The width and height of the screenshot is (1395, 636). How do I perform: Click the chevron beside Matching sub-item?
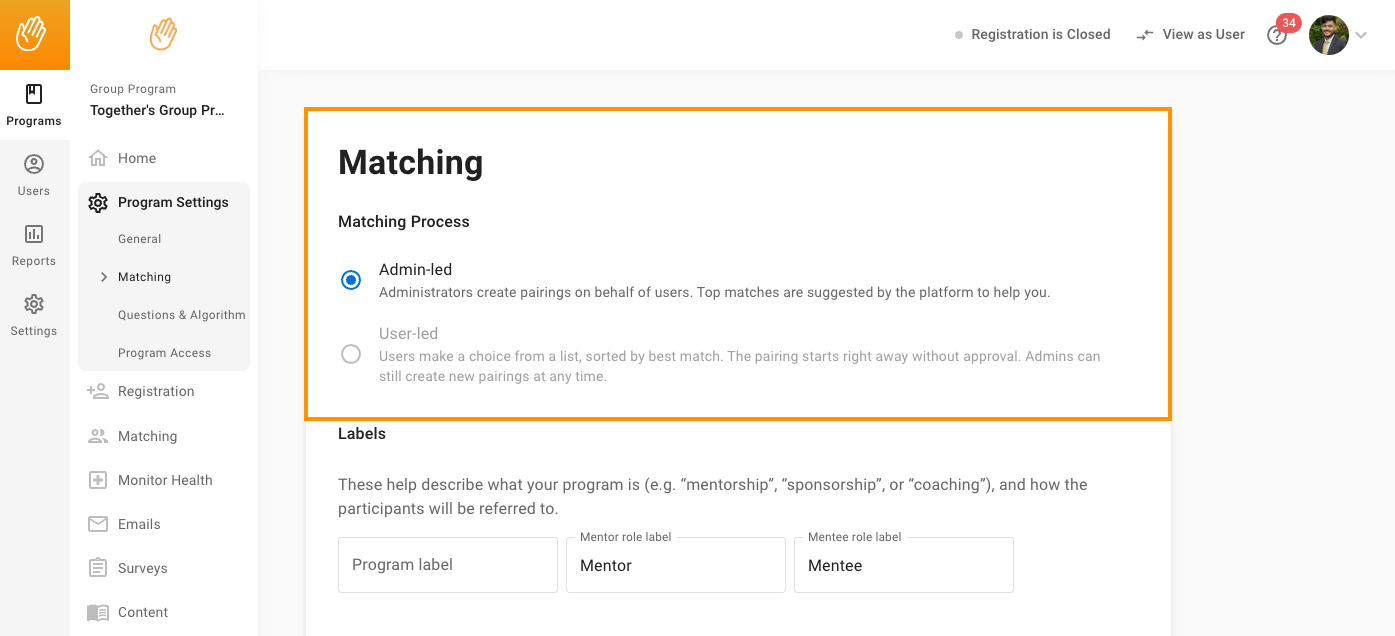[104, 277]
